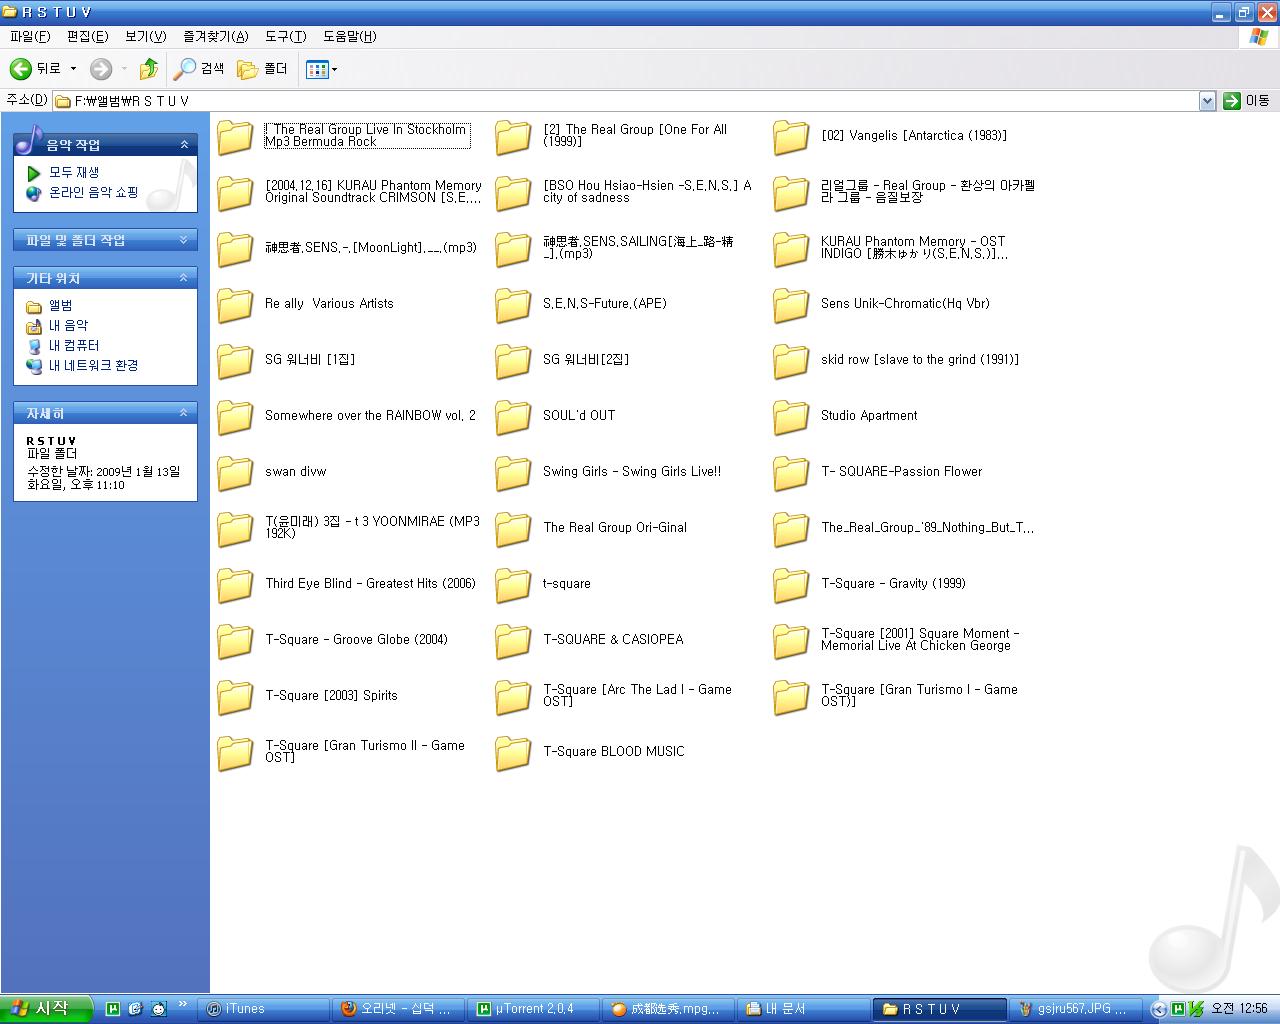Select the skid row folder icon
Screen dimensions: 1280x1024
click(x=791, y=361)
